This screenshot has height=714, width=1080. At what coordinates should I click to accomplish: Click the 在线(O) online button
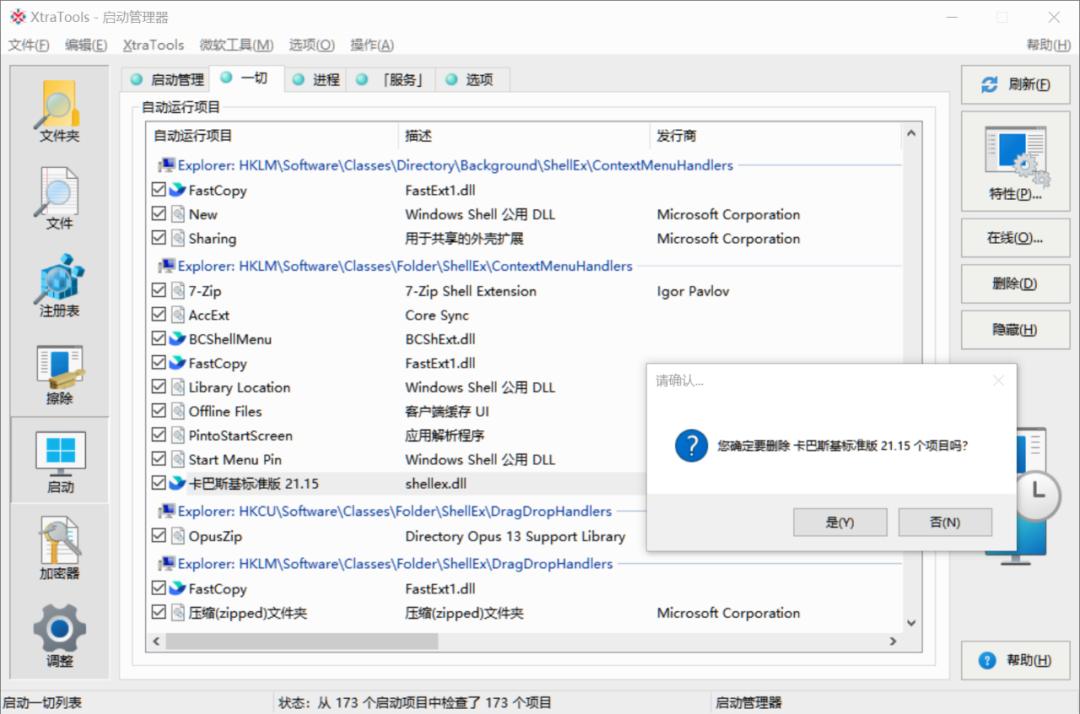[x=1014, y=236]
